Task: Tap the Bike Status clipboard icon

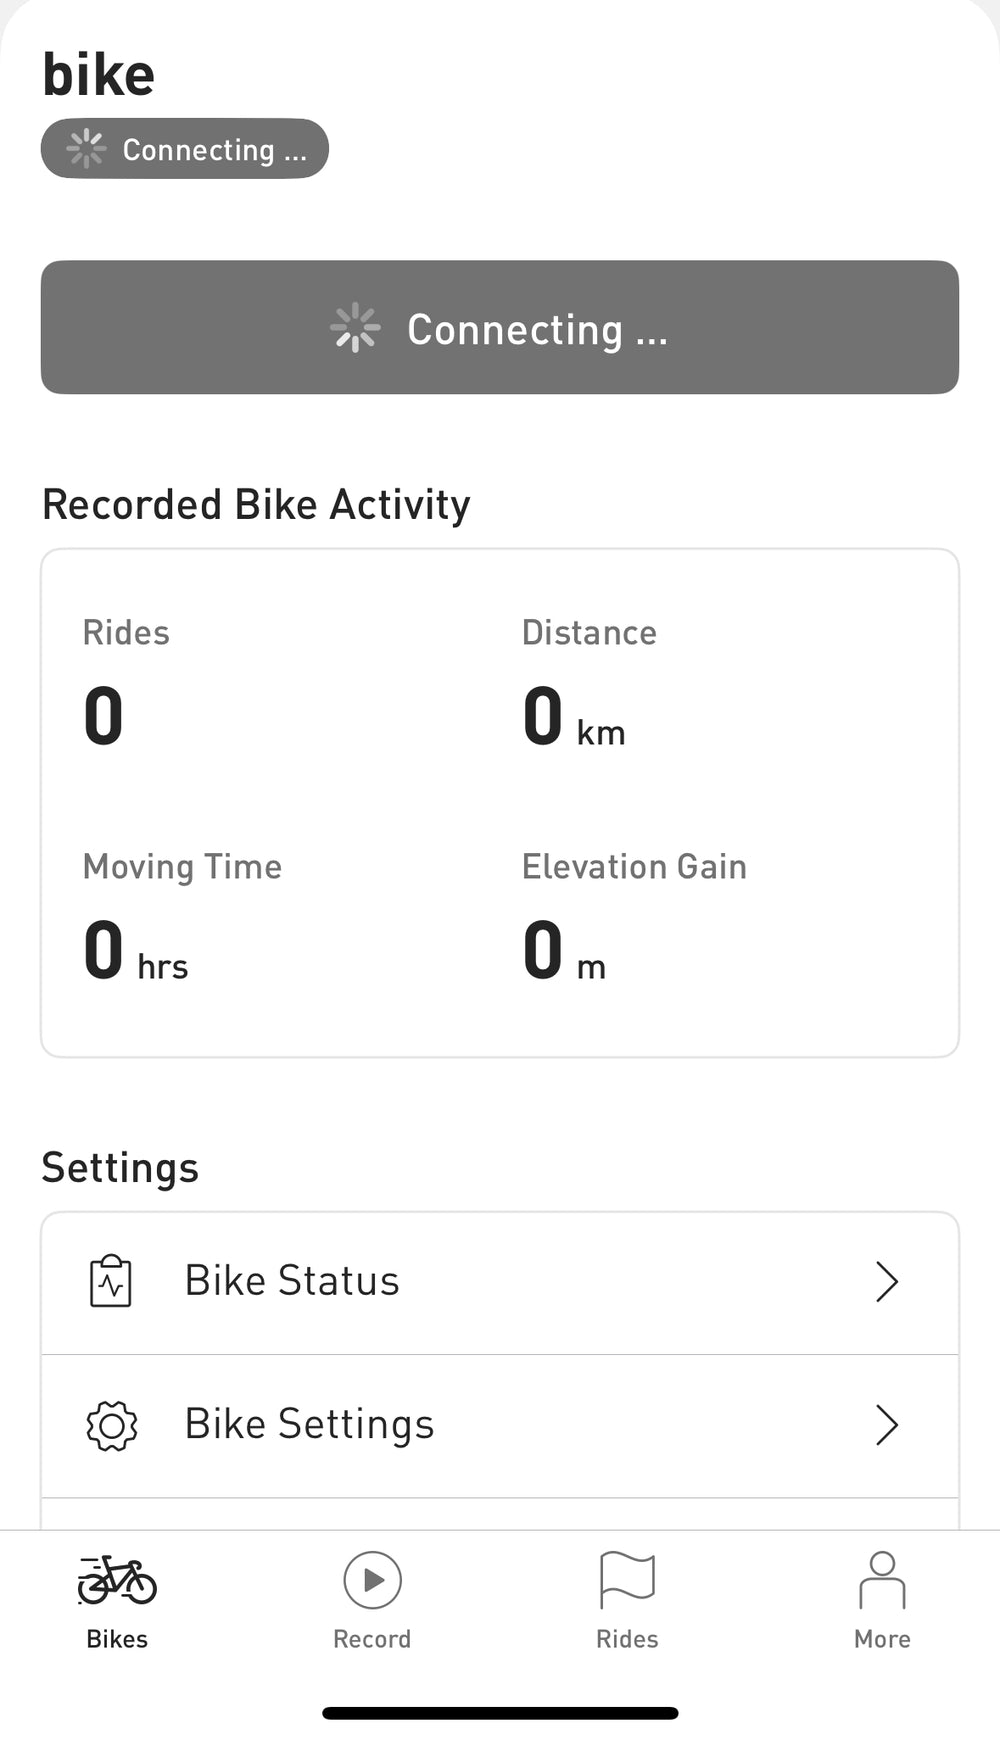Action: coord(111,1281)
